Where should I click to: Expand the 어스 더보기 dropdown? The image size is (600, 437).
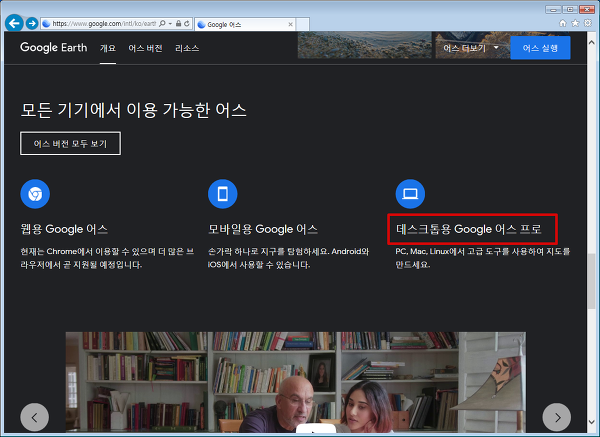click(x=471, y=48)
